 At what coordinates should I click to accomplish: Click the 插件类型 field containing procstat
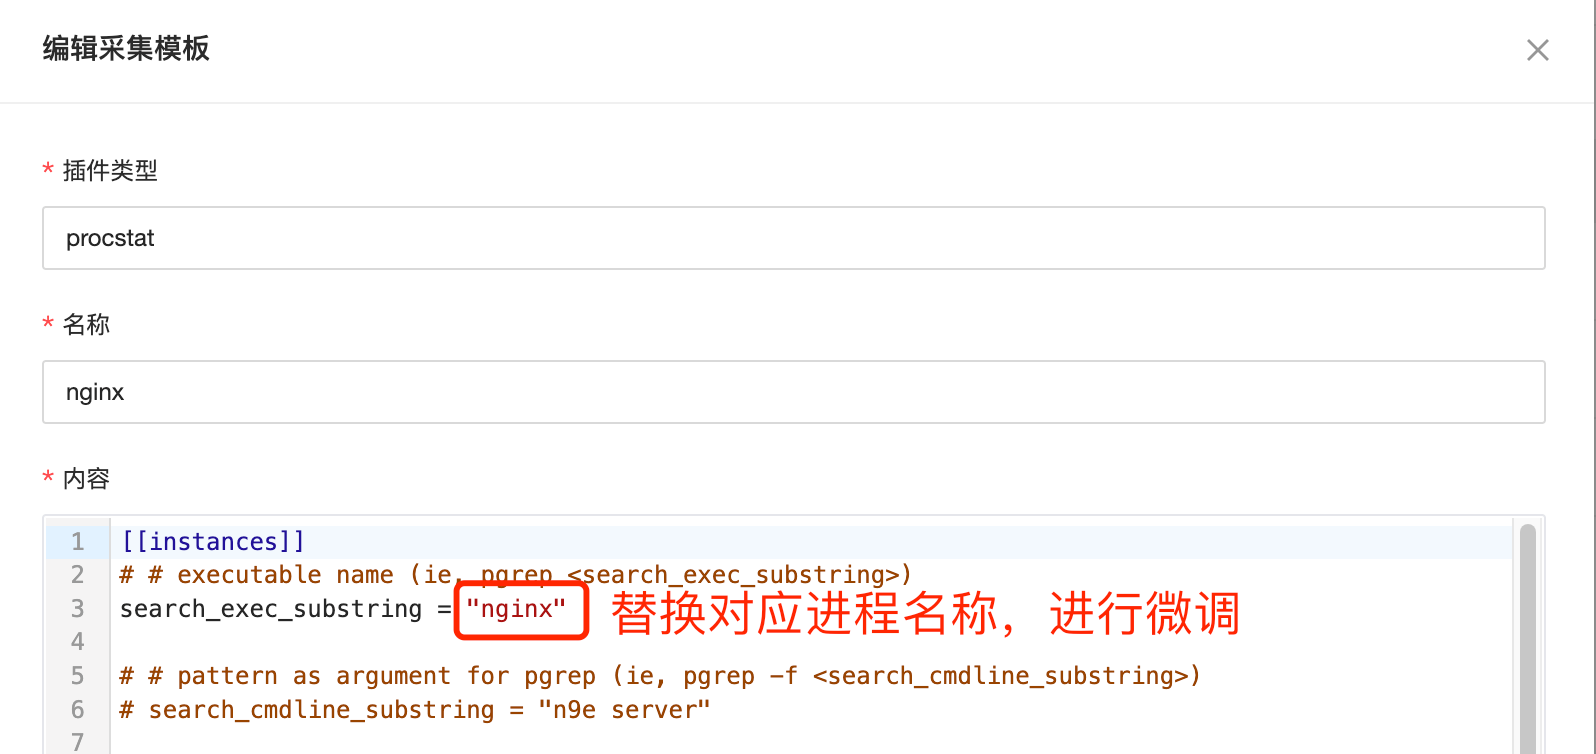pyautogui.click(x=794, y=238)
